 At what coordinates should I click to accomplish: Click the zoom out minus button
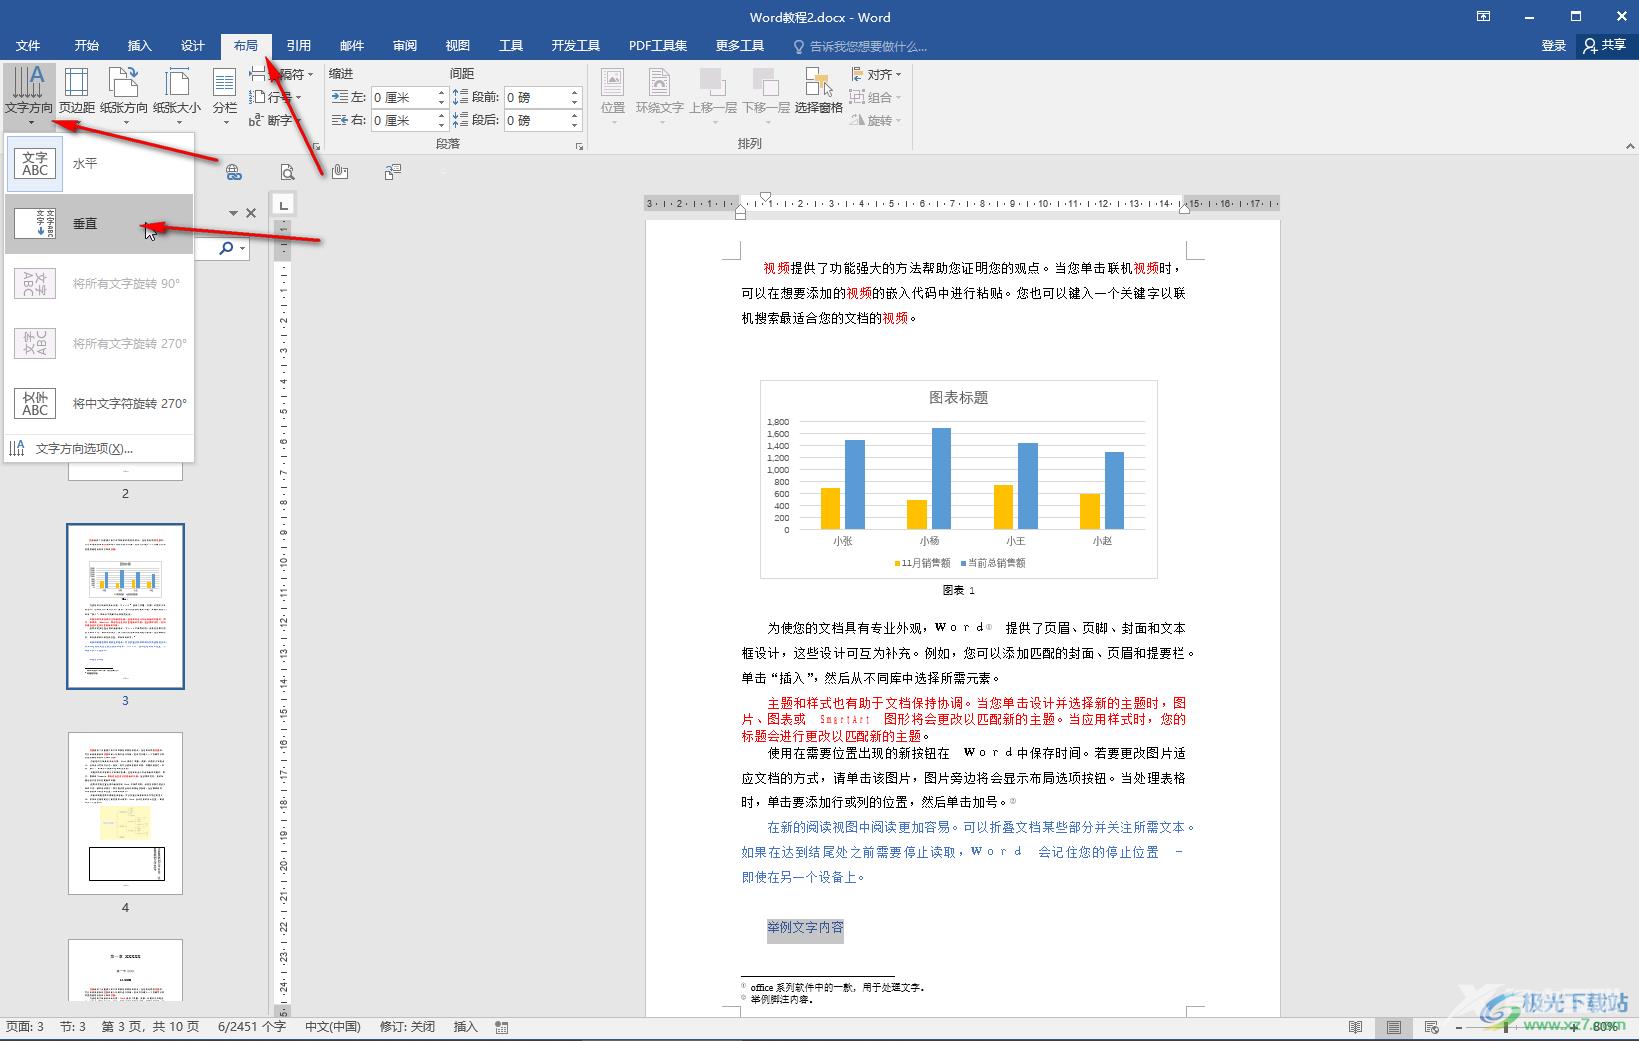pyautogui.click(x=1459, y=1027)
